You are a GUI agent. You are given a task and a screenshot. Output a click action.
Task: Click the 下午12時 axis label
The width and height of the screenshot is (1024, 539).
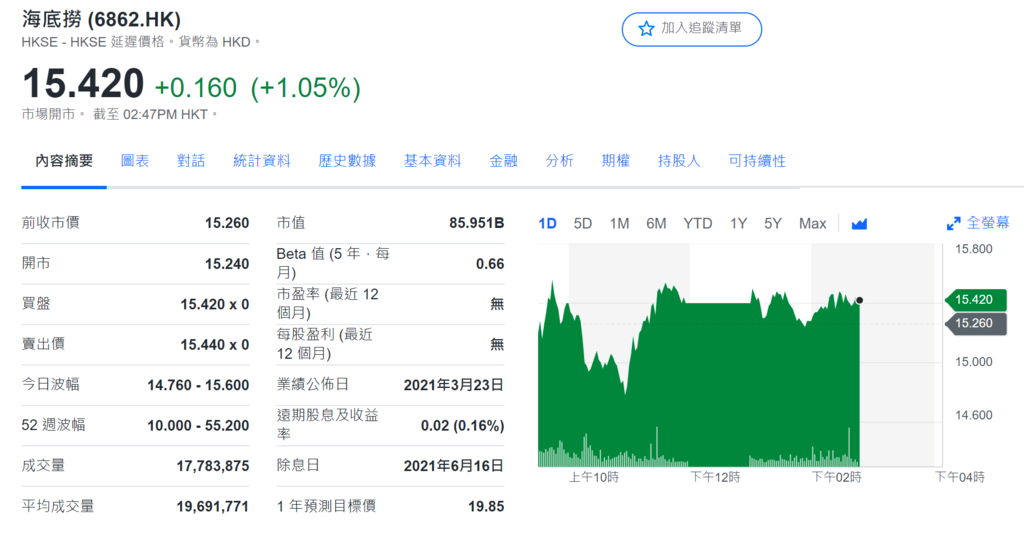point(715,478)
